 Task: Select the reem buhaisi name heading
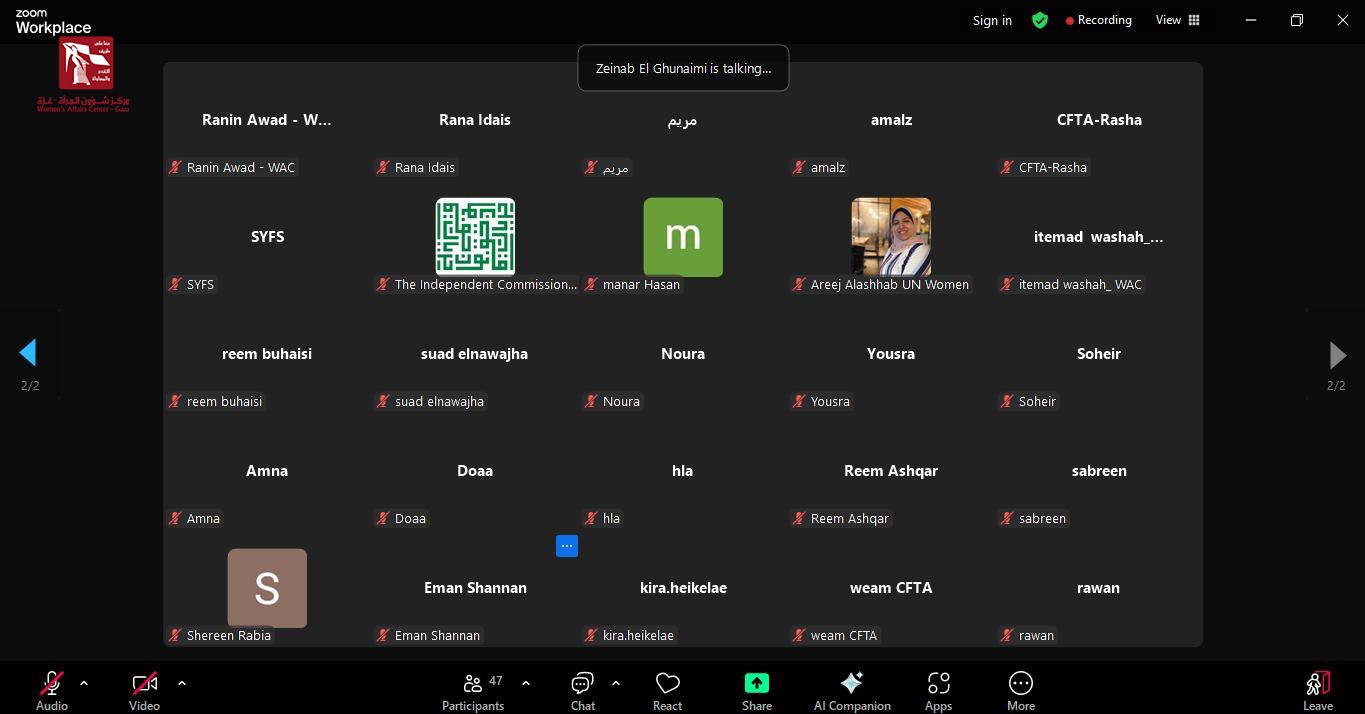(267, 354)
